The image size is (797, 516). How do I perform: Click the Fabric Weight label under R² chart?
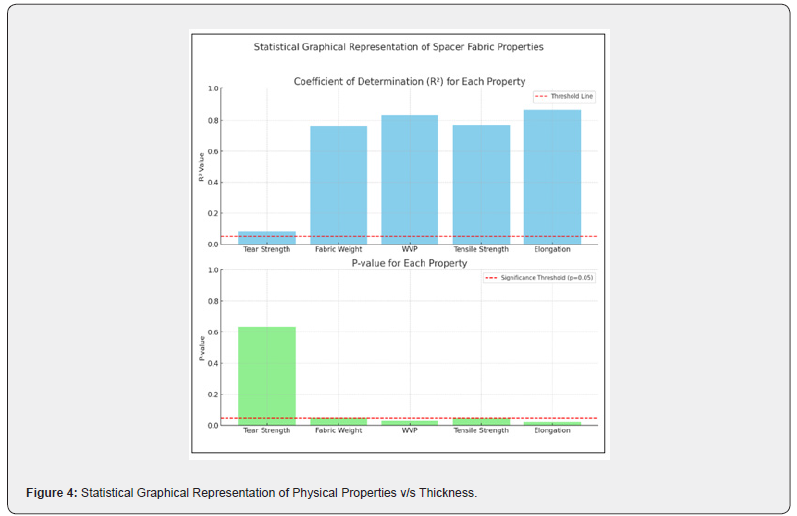[338, 249]
